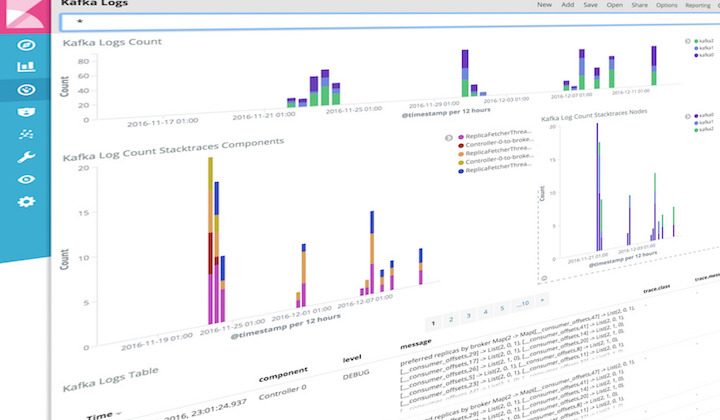Go to page 5 of the logs table

[x=502, y=308]
